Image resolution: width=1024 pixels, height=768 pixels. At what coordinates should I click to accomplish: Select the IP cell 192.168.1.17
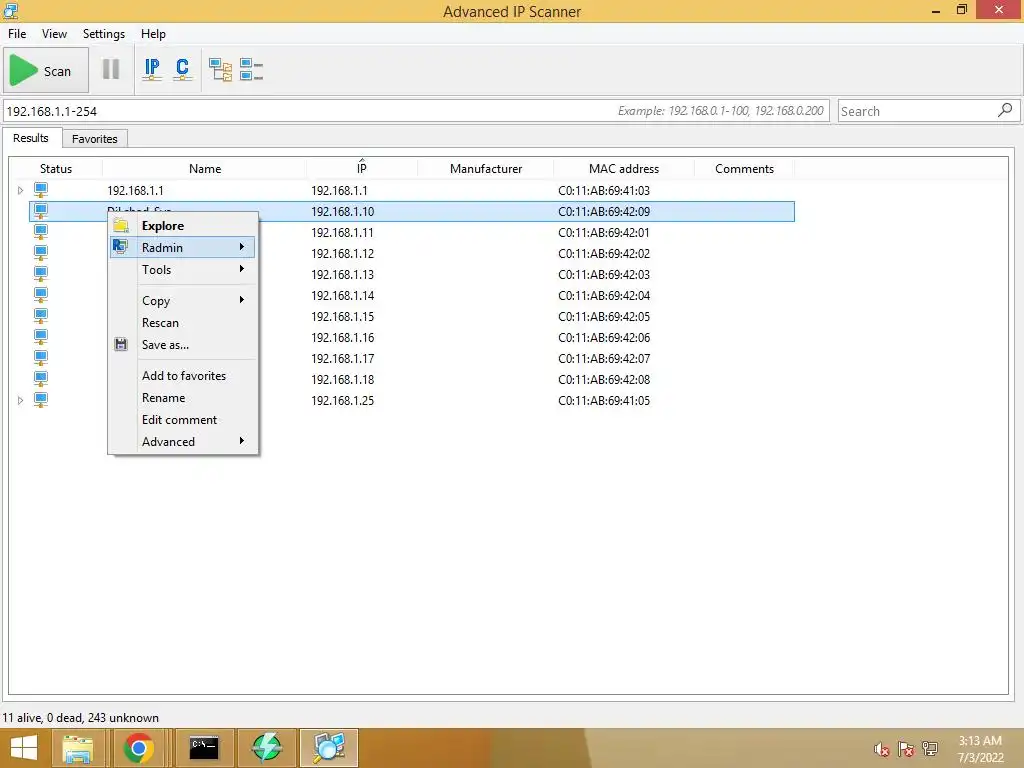coord(342,359)
